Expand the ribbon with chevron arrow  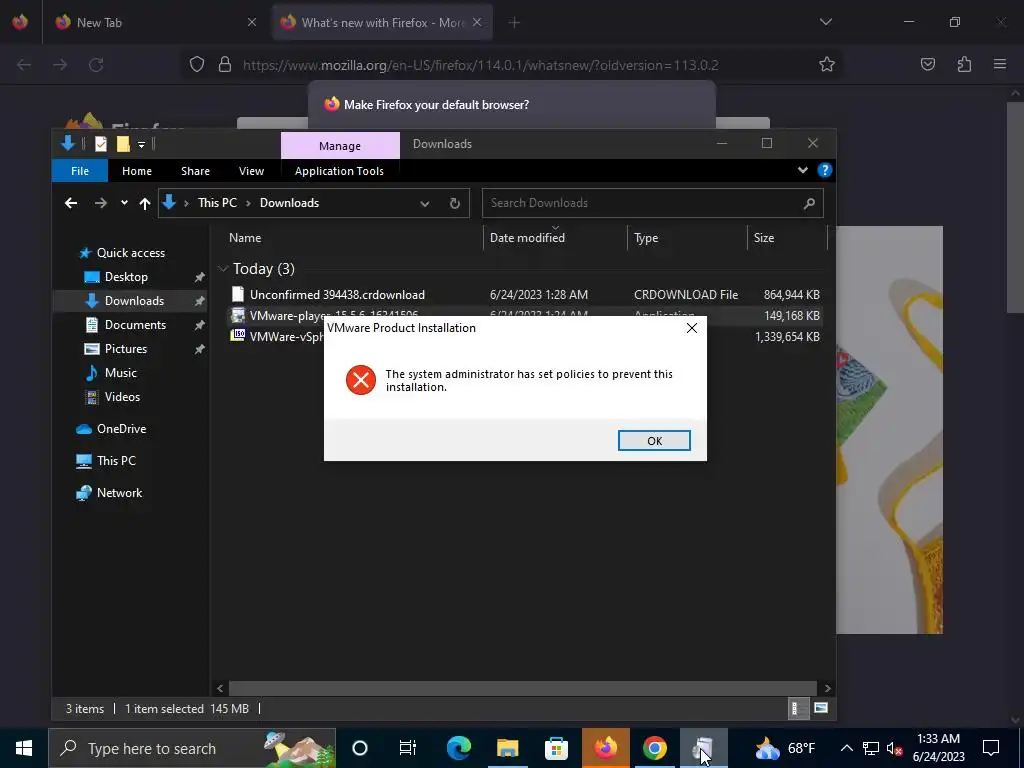pyautogui.click(x=803, y=170)
